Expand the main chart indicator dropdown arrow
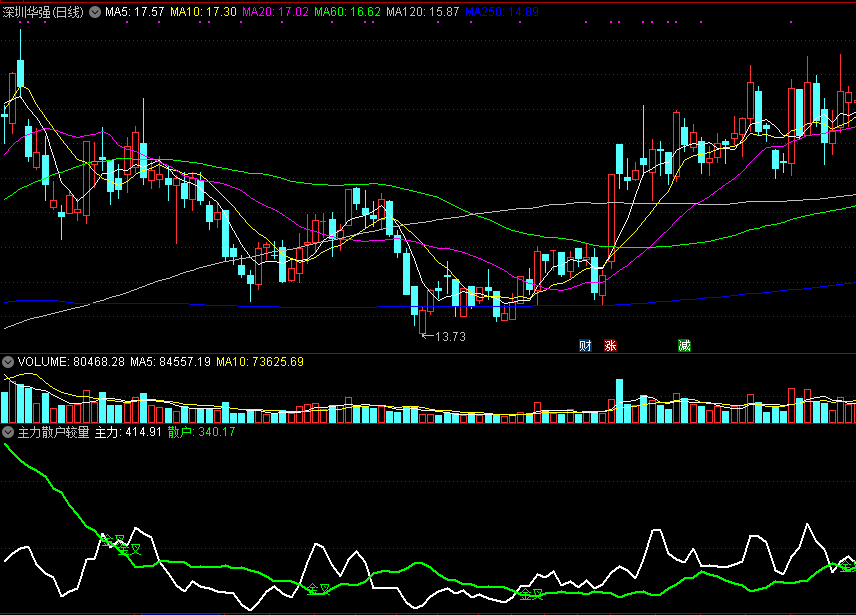This screenshot has width=856, height=615. click(95, 12)
